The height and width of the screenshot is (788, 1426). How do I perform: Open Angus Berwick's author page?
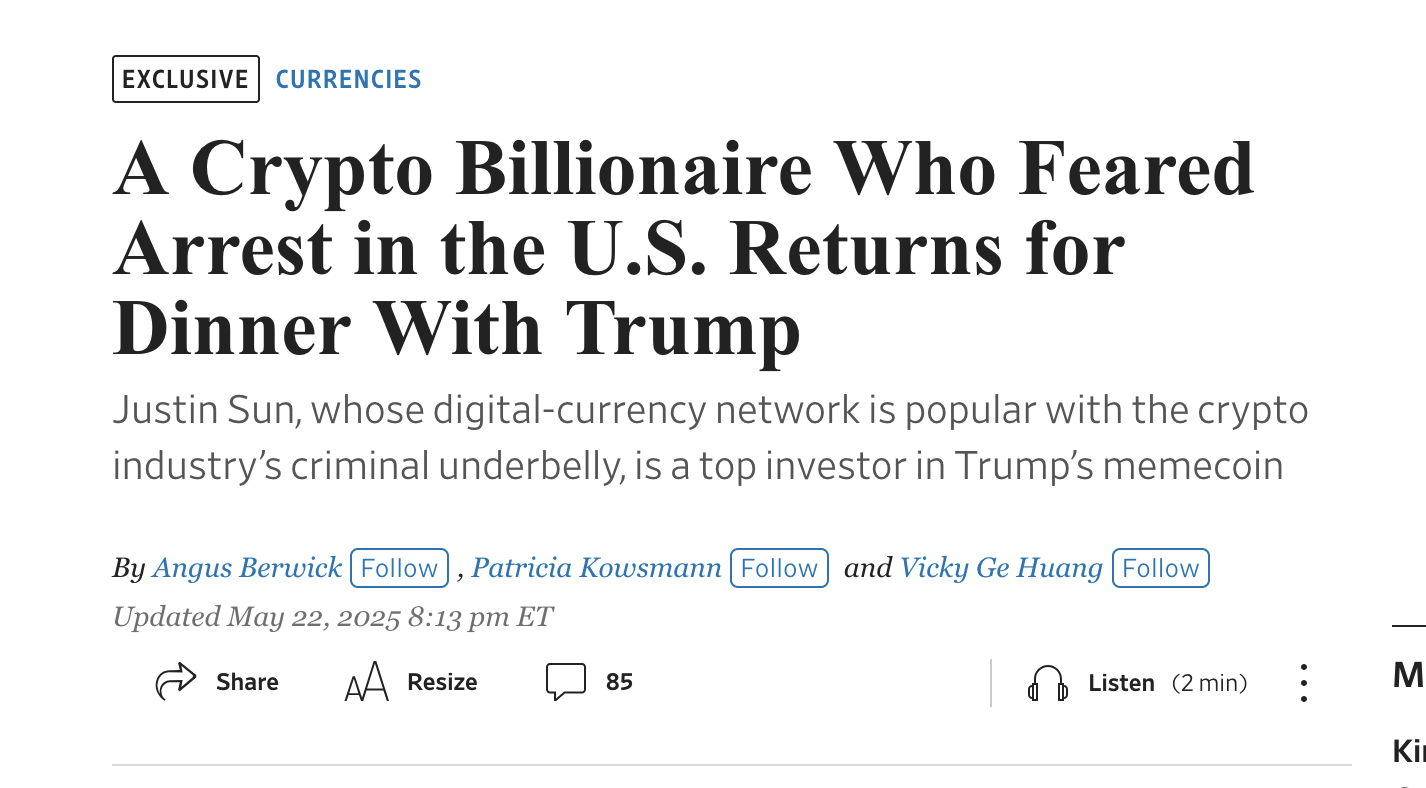tap(247, 568)
